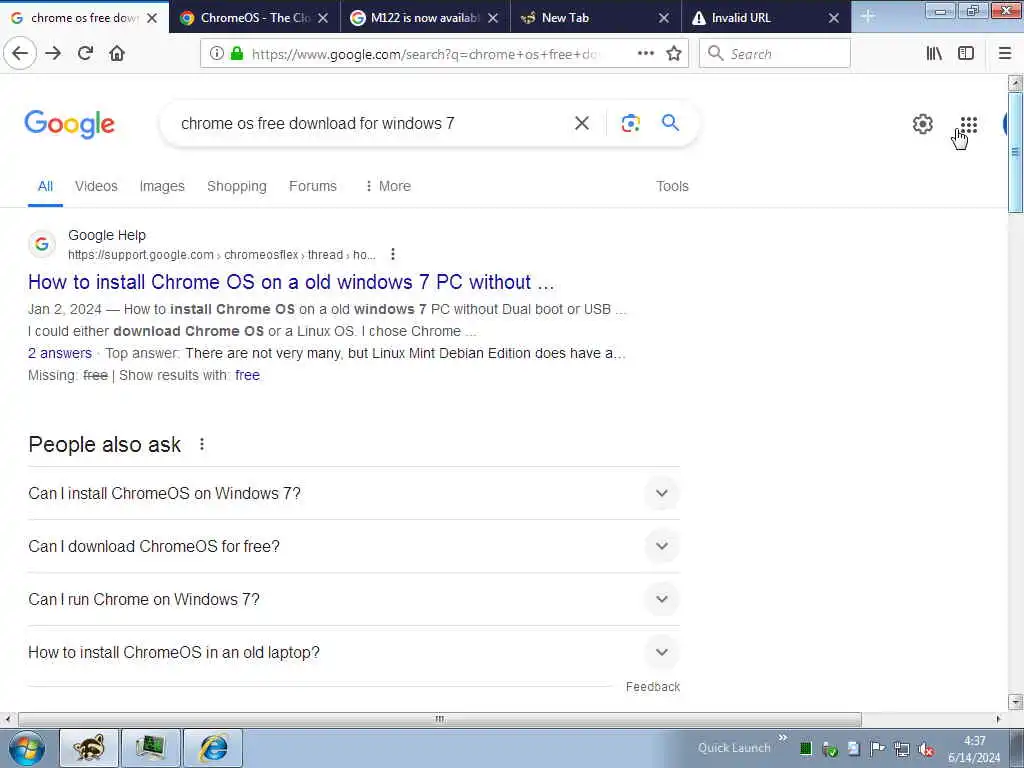This screenshot has width=1024, height=768.
Task: Click the Google logo
Action: (69, 124)
